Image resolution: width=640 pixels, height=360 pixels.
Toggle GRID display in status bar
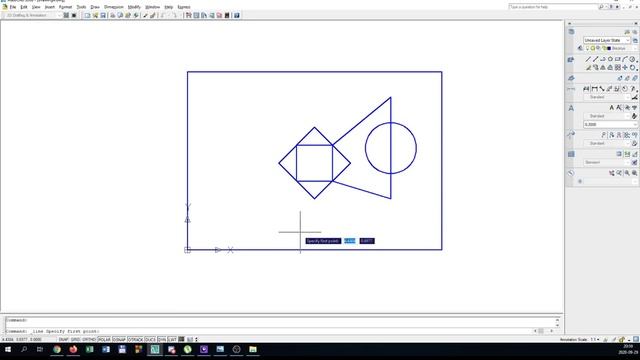(76, 340)
